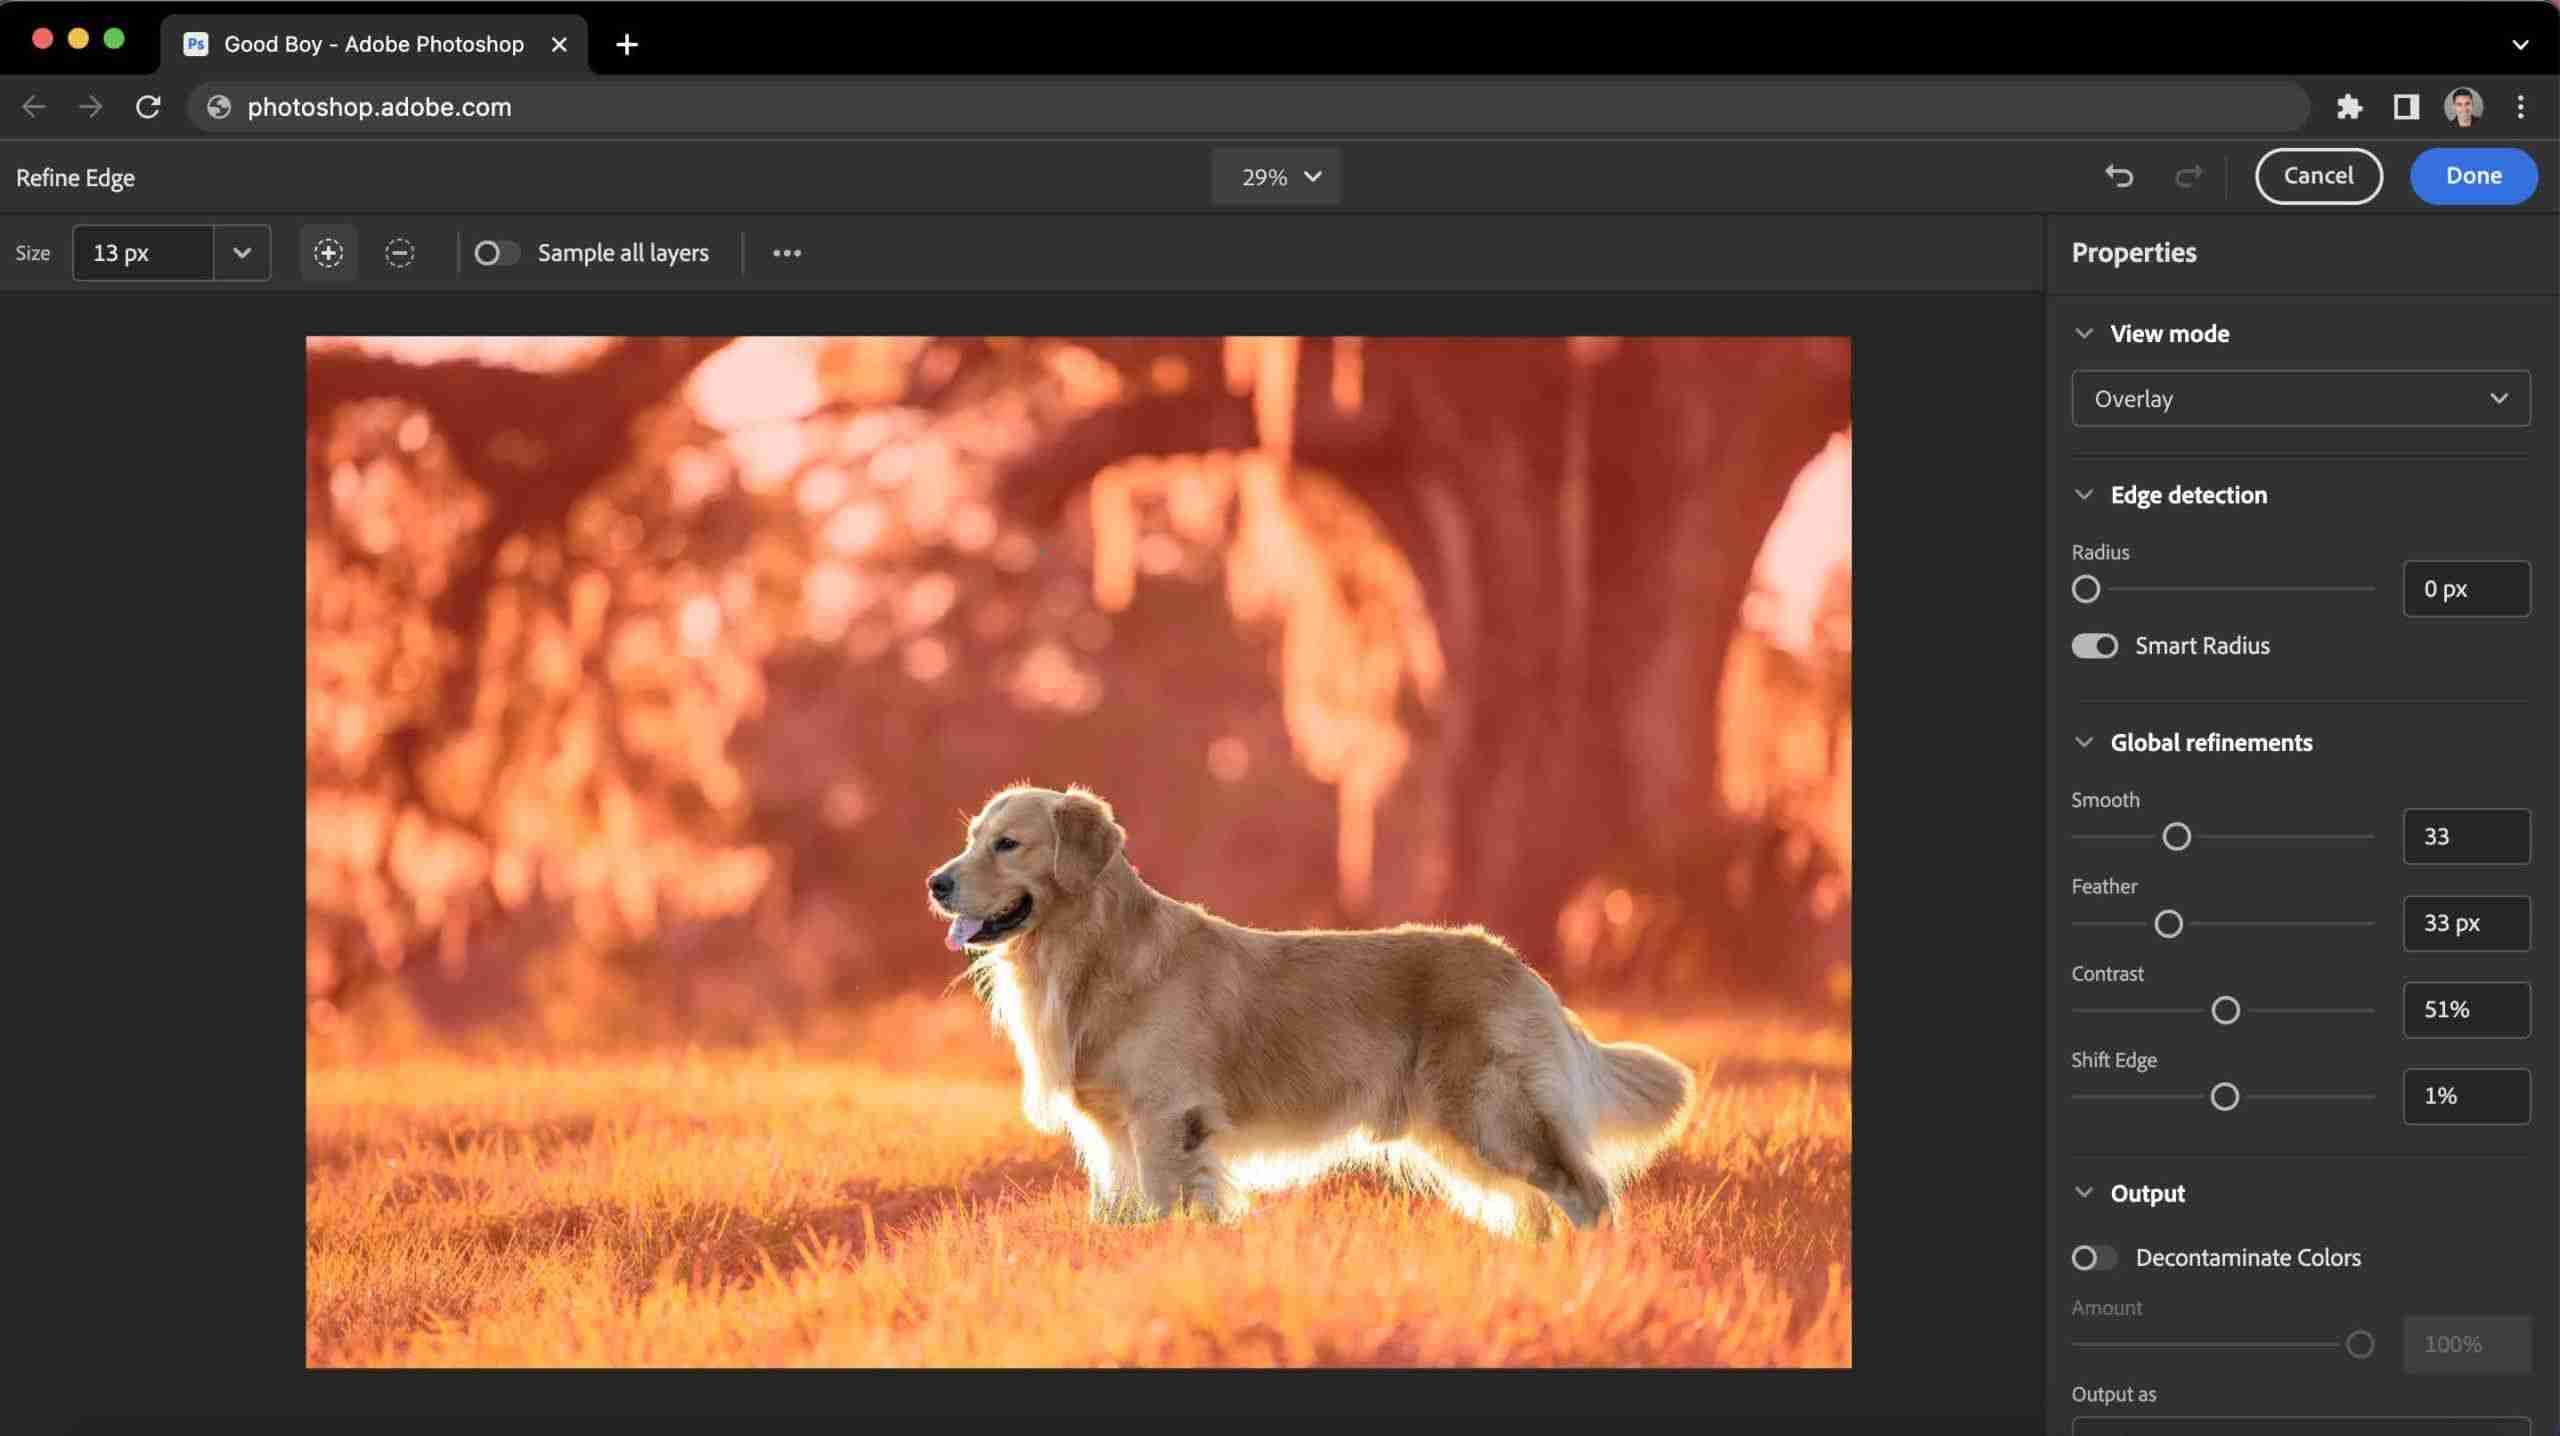The image size is (2560, 1436).
Task: Click the browser split-screen icon
Action: [2405, 107]
